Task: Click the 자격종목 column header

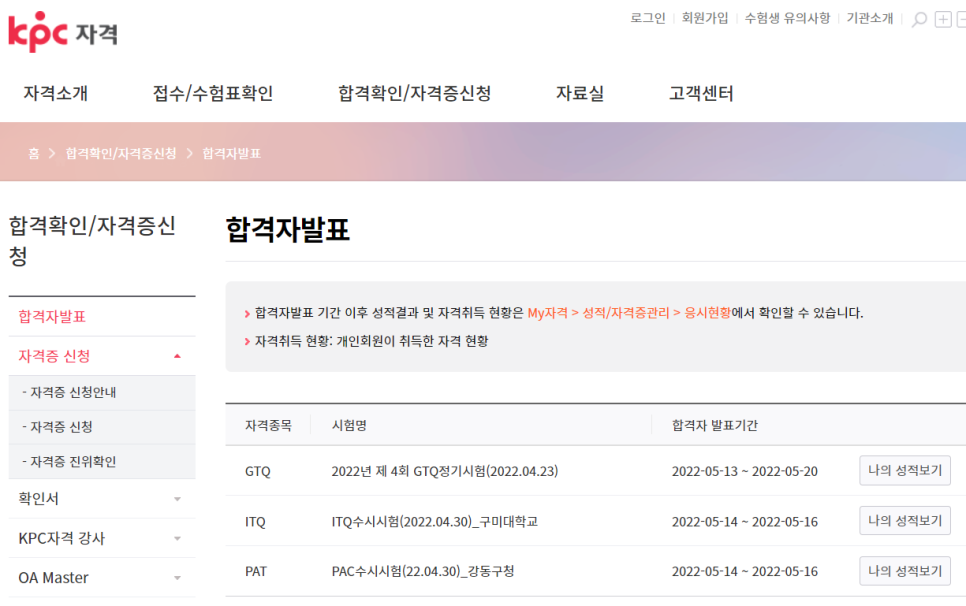Action: point(268,426)
